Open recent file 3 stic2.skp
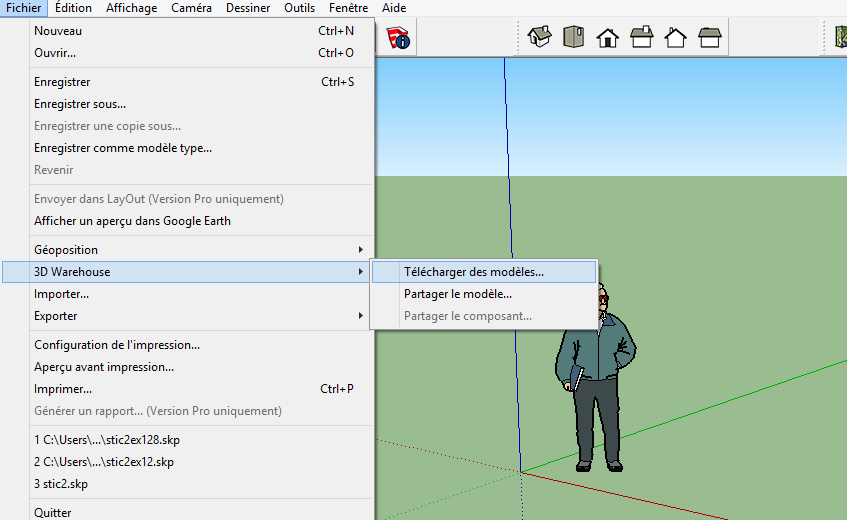The width and height of the screenshot is (847, 520). (188, 484)
